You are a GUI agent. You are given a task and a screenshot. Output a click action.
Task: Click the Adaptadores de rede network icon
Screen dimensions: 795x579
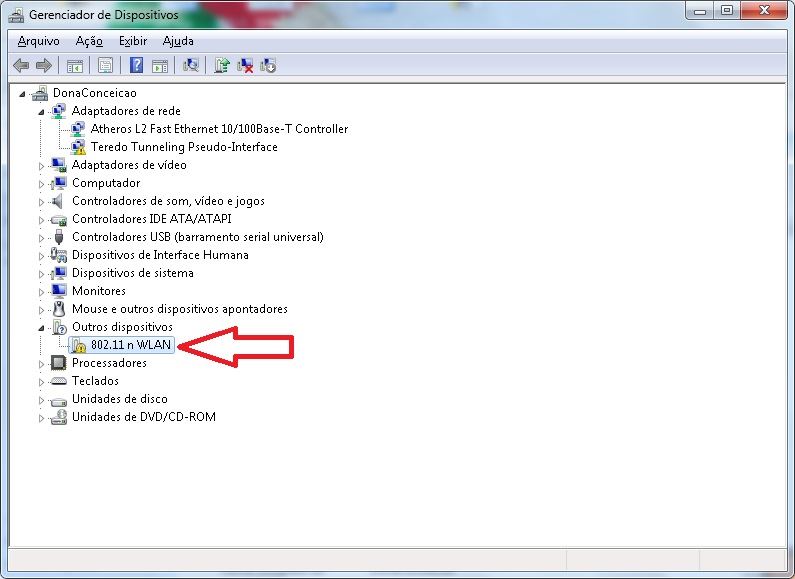point(59,111)
